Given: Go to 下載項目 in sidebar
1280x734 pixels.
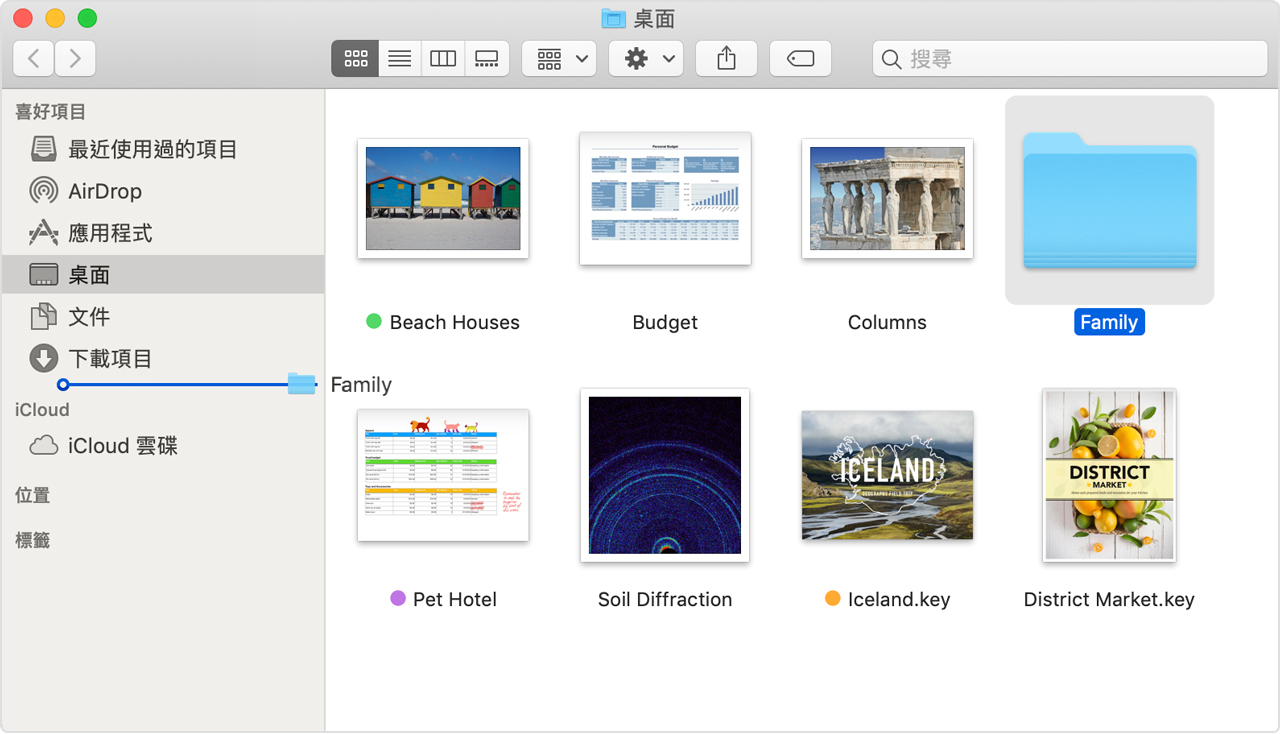Looking at the screenshot, I should pos(110,358).
